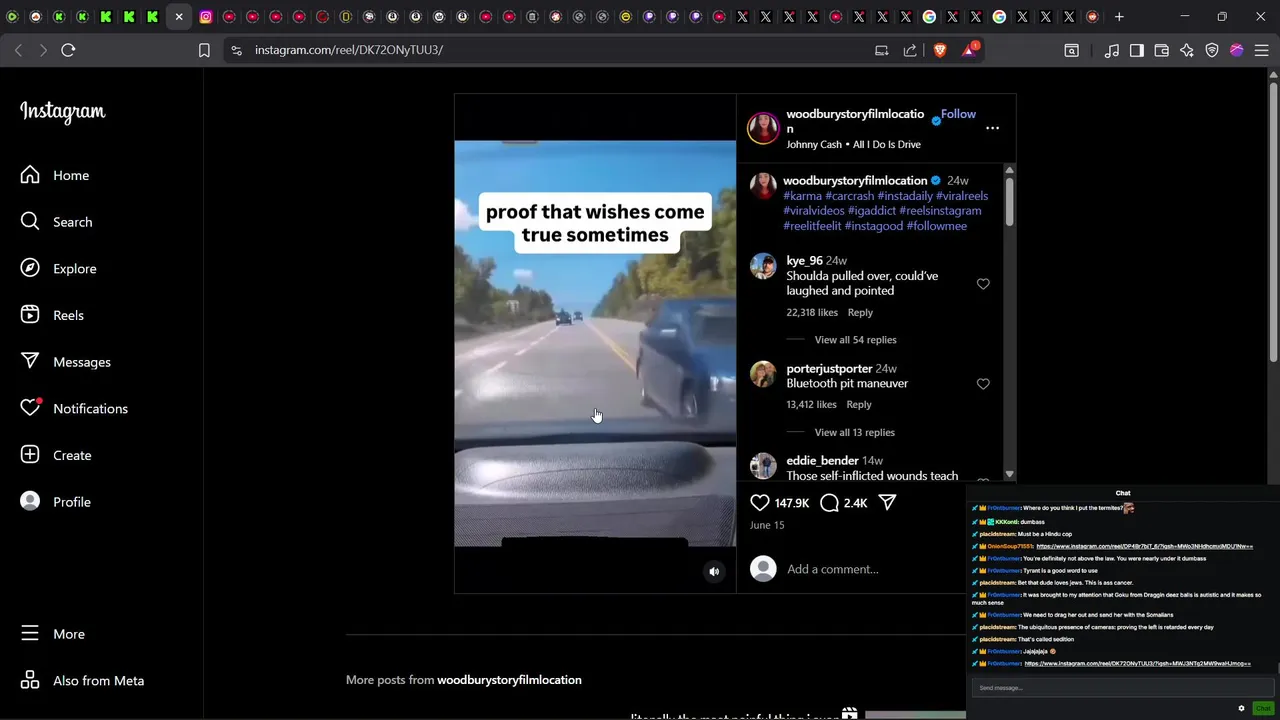Close the active browser tab
Image resolution: width=1280 pixels, height=720 pixels.
(179, 17)
